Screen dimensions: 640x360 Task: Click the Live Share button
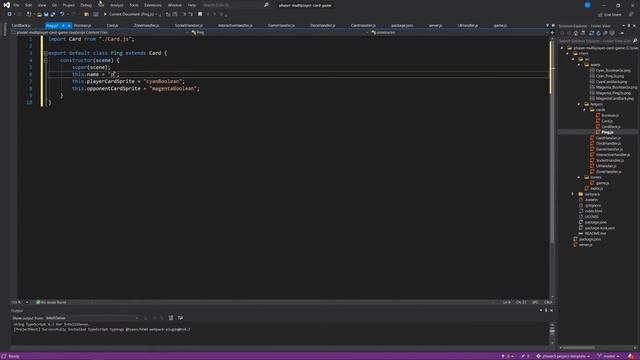610,14
